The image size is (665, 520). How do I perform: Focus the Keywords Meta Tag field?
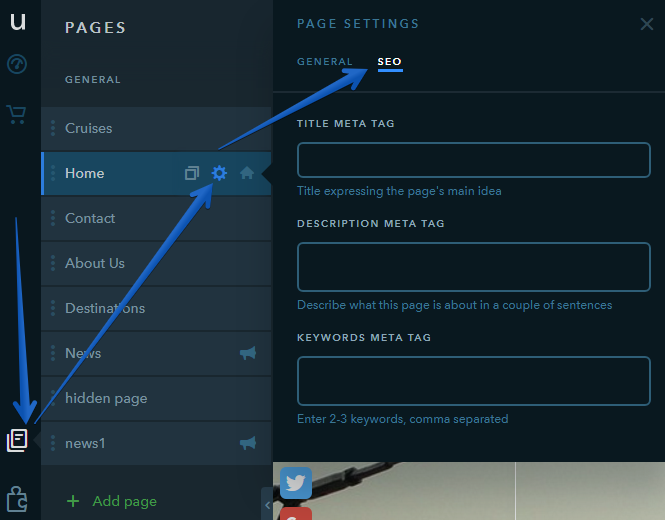[474, 381]
